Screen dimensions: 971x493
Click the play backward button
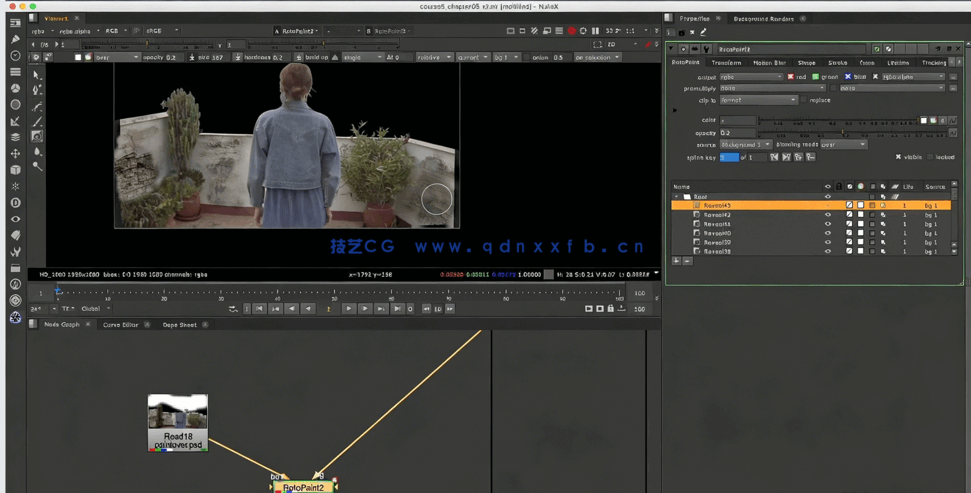click(x=308, y=309)
